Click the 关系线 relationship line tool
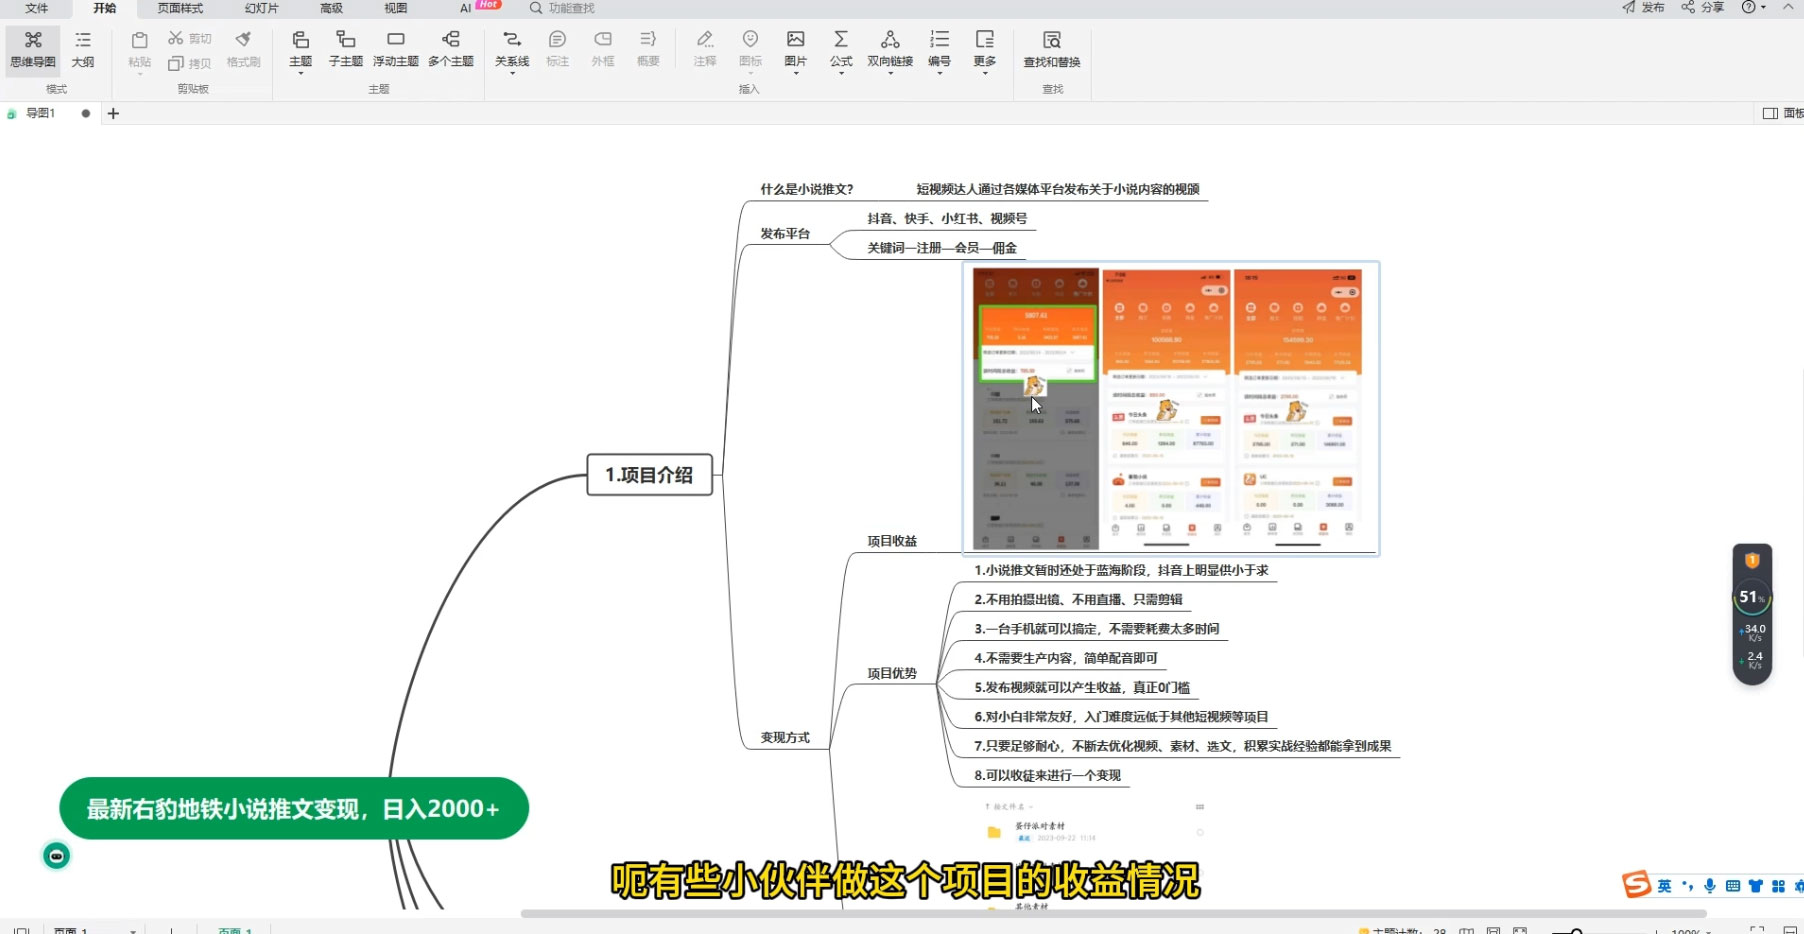The width and height of the screenshot is (1804, 934). [x=511, y=48]
